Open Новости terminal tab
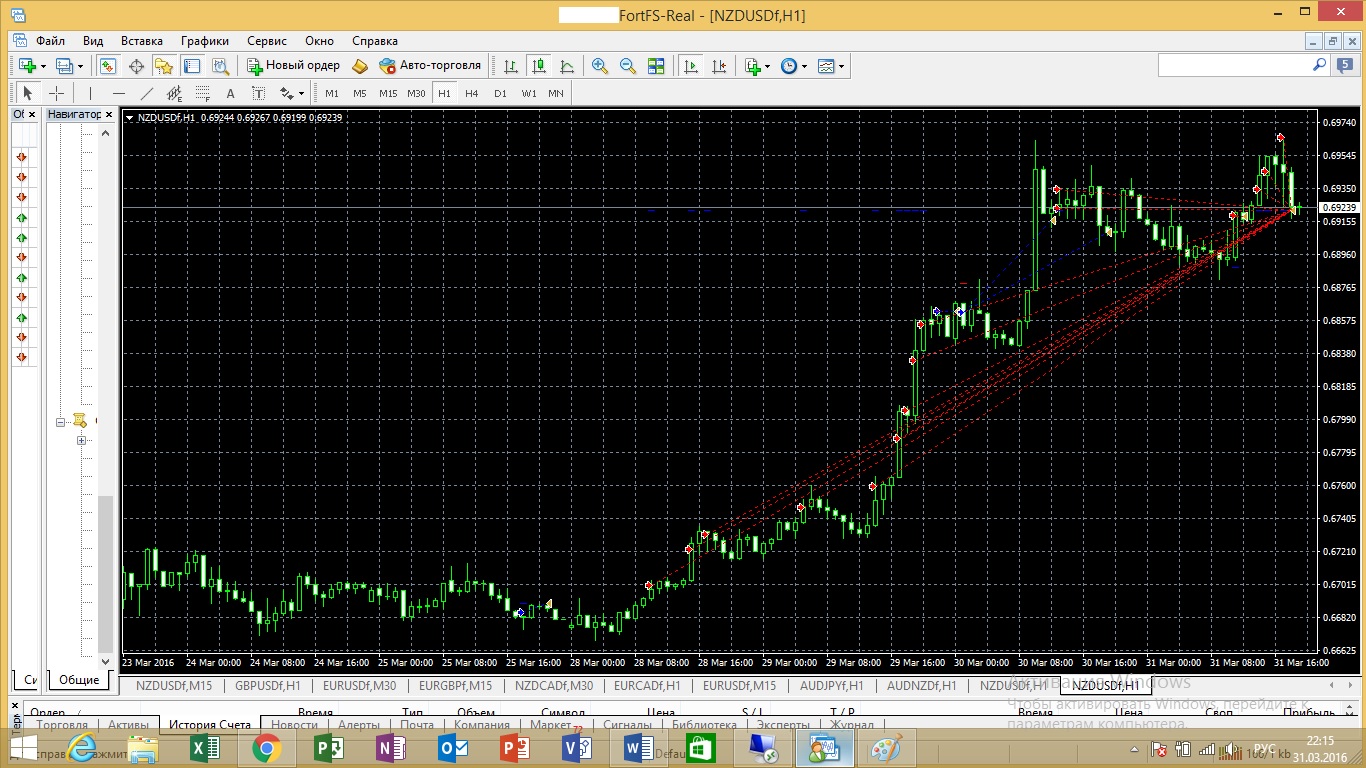Image resolution: width=1366 pixels, height=768 pixels. [294, 725]
